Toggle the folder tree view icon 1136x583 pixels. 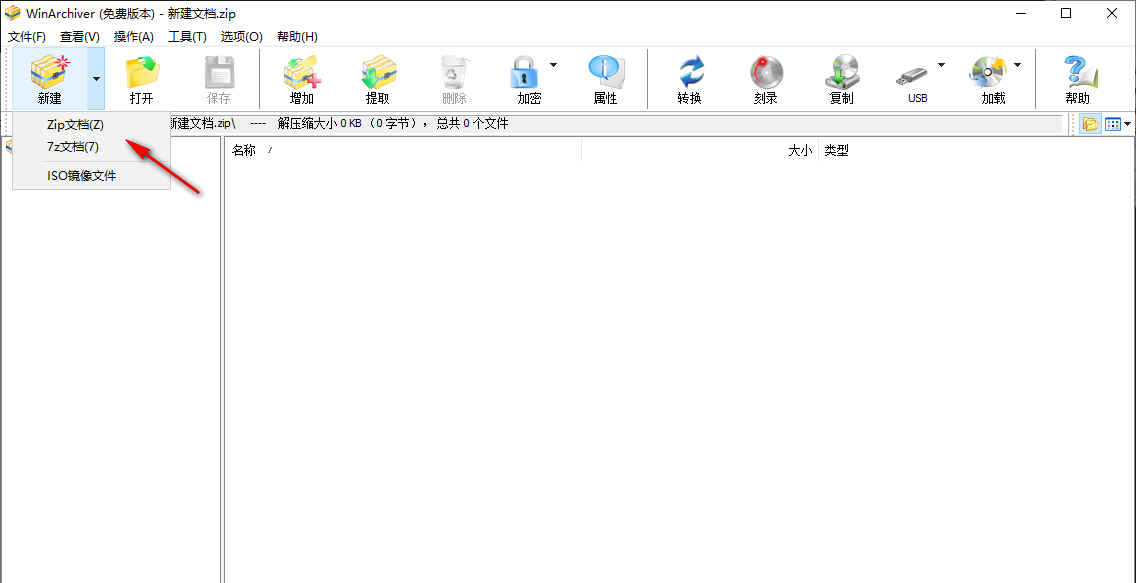coord(1090,124)
